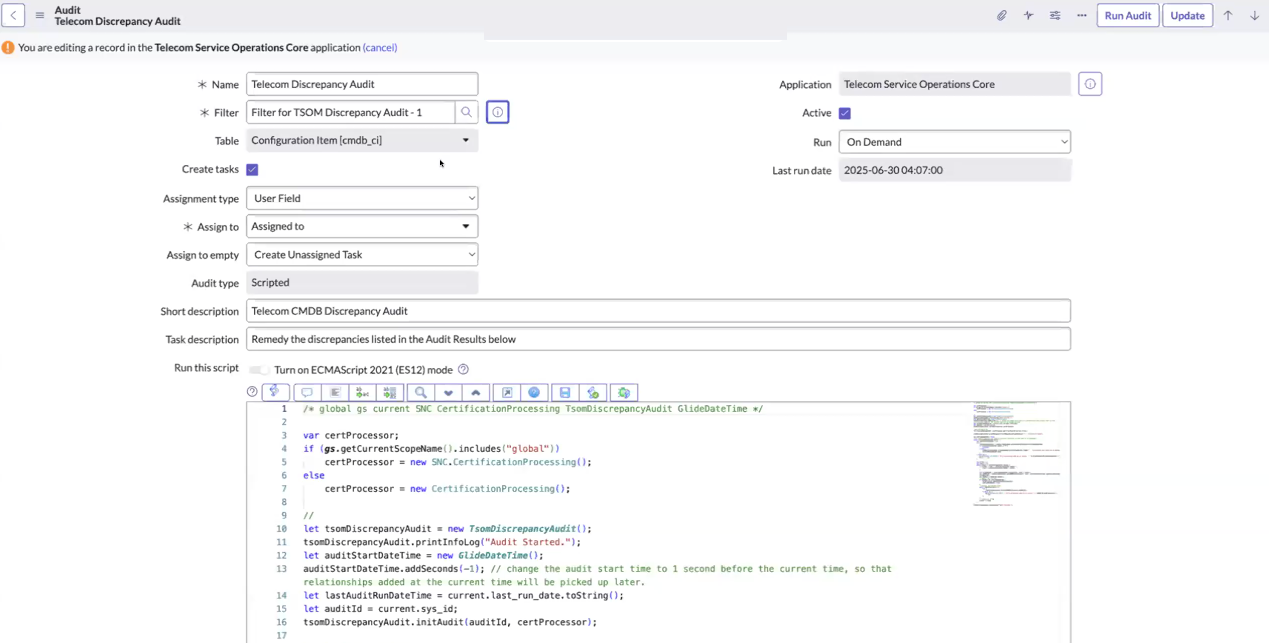
Task: Show Application record info icon
Action: click(1090, 84)
